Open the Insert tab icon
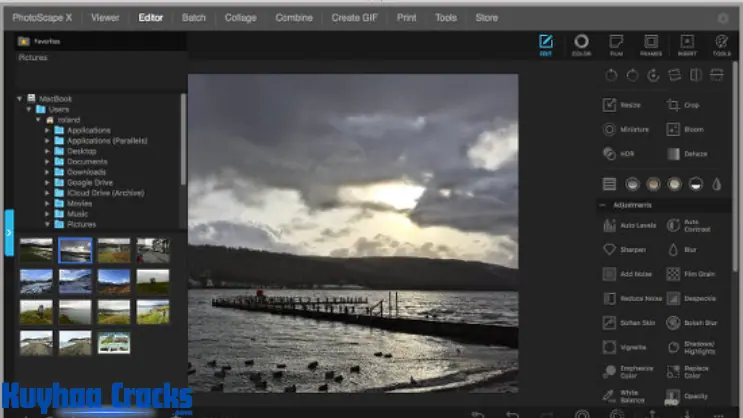 pos(687,45)
